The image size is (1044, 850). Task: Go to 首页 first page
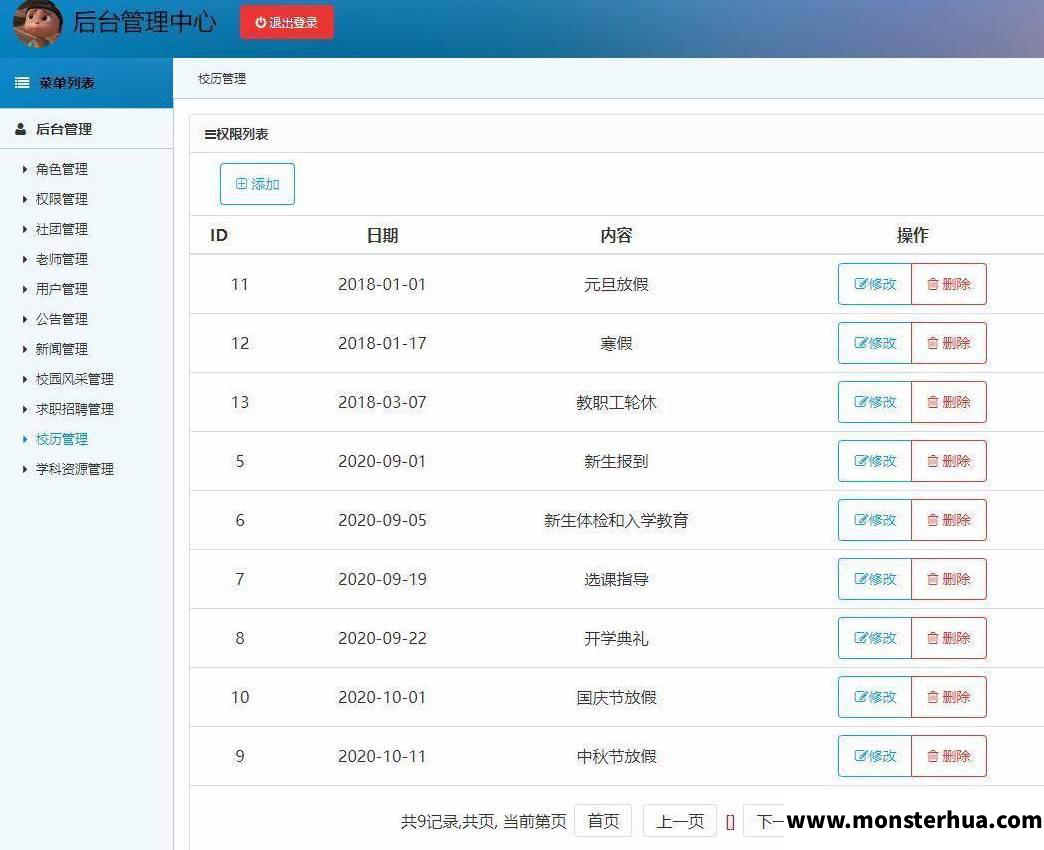click(x=603, y=821)
